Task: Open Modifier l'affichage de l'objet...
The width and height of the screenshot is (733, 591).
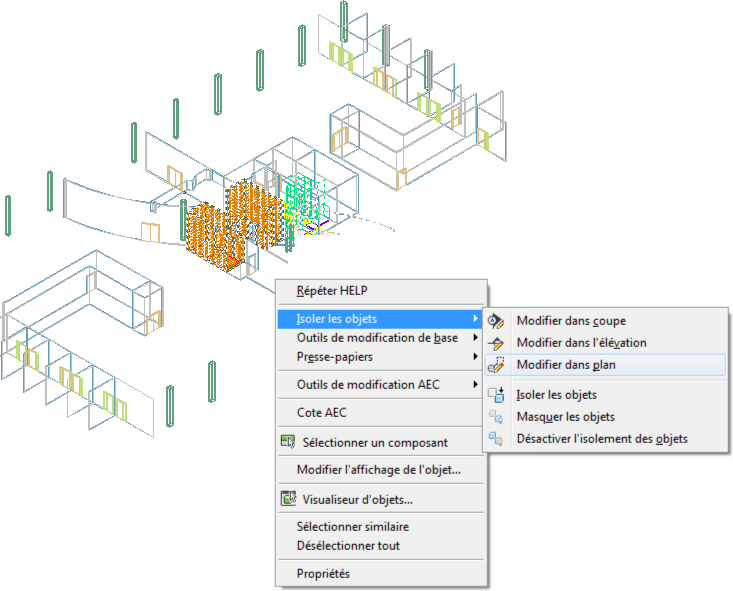Action: (381, 470)
